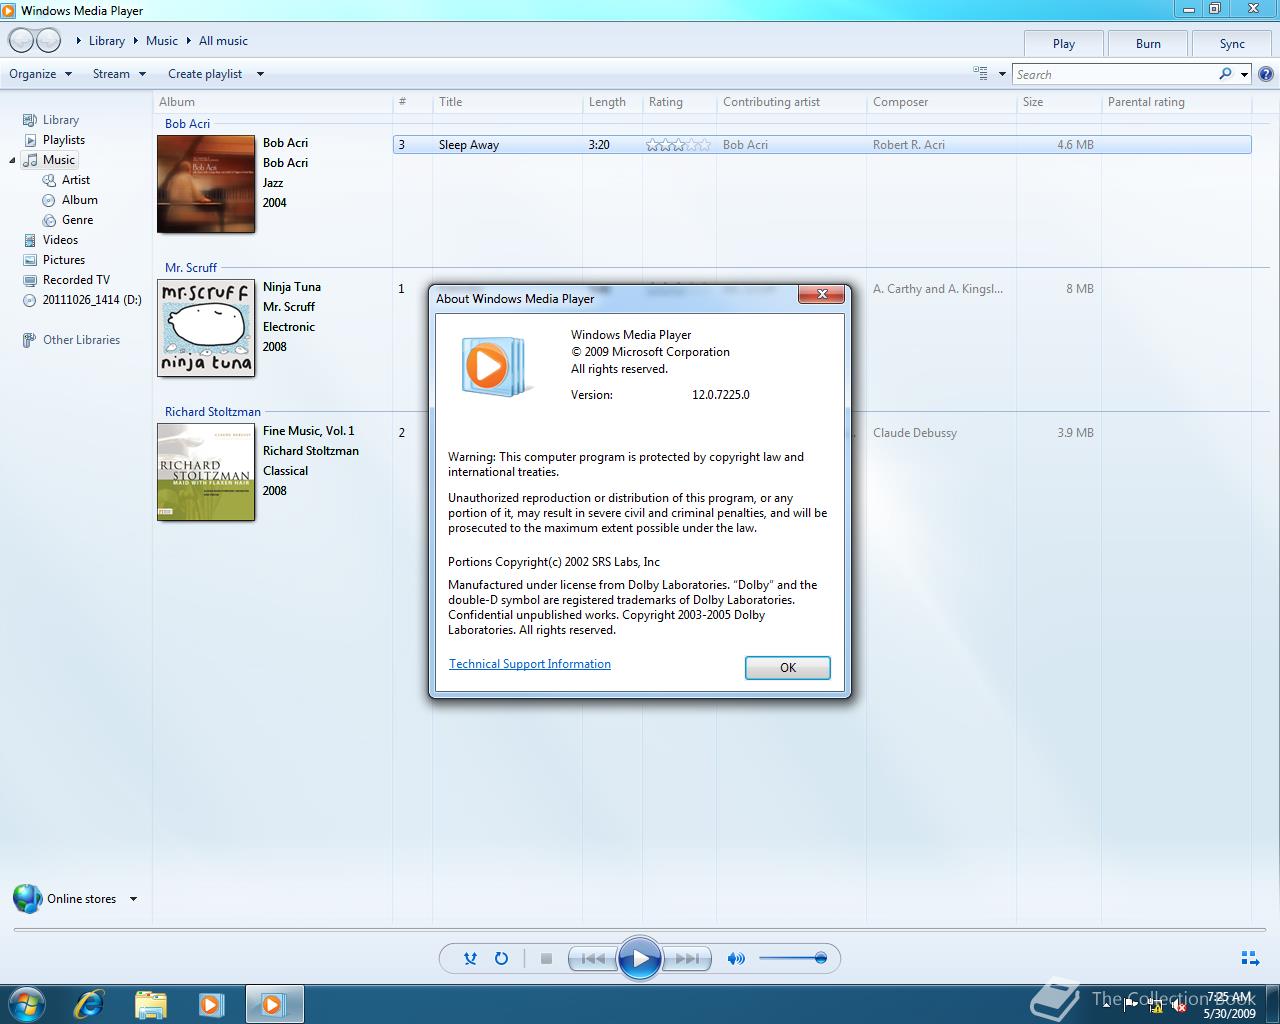Screen dimensions: 1280x1024
Task: Sort by the Length column header
Action: click(612, 102)
